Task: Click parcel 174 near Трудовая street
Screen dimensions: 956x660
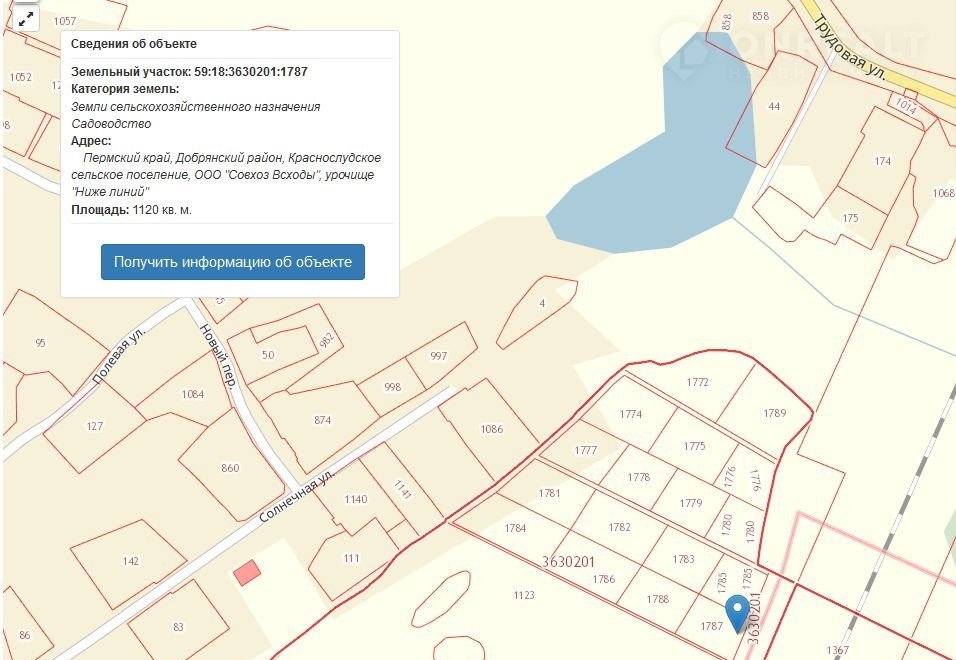Action: coord(881,161)
